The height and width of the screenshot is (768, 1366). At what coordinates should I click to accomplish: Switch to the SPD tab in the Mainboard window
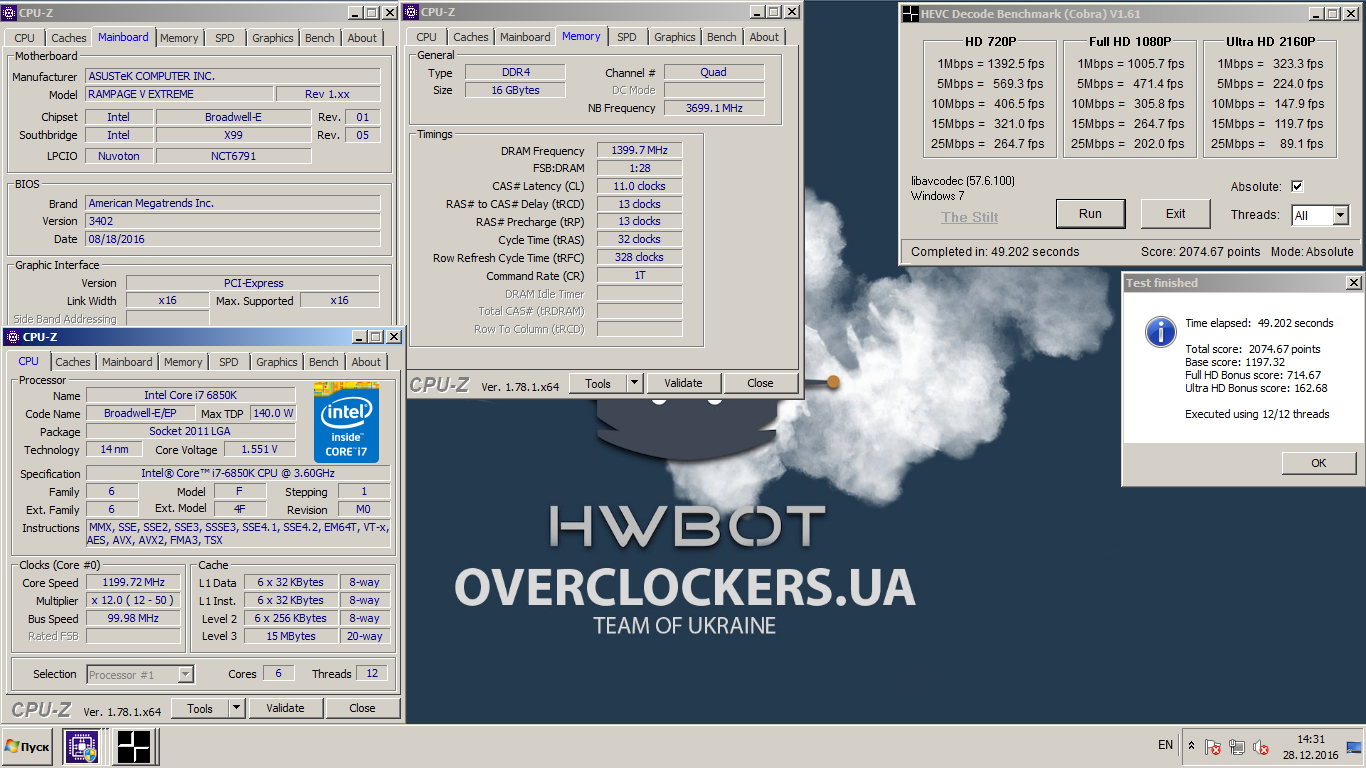224,38
